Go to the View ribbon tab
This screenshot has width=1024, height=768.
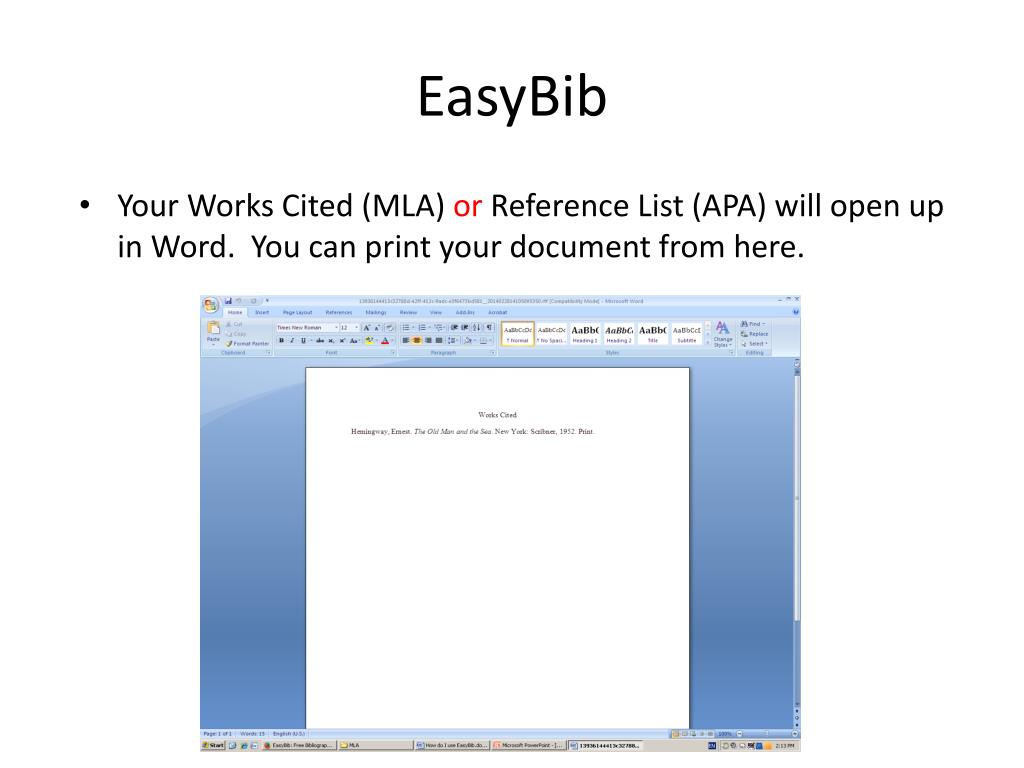pos(436,313)
